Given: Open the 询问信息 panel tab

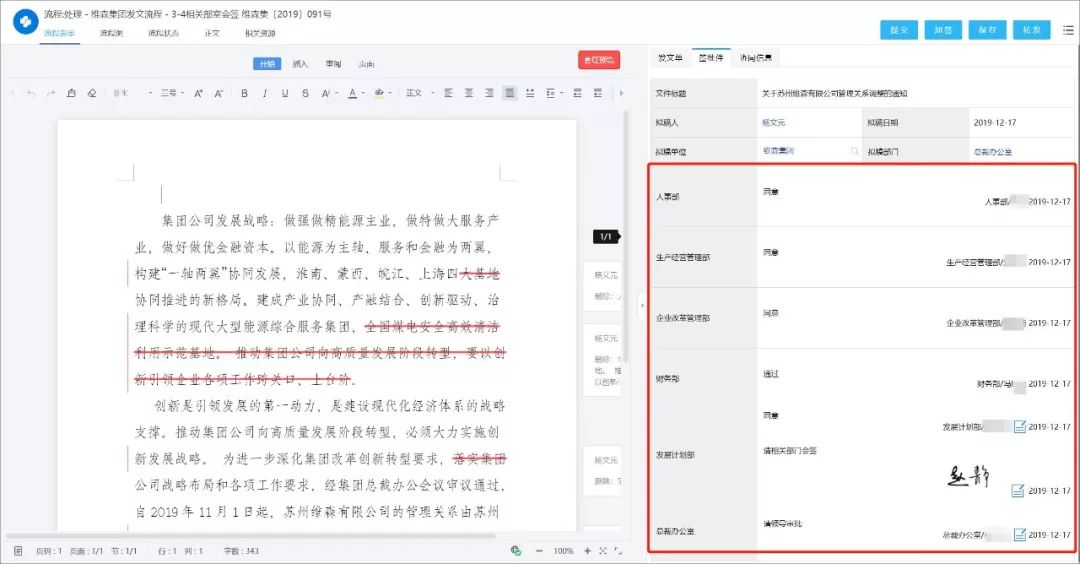Looking at the screenshot, I should [x=756, y=58].
